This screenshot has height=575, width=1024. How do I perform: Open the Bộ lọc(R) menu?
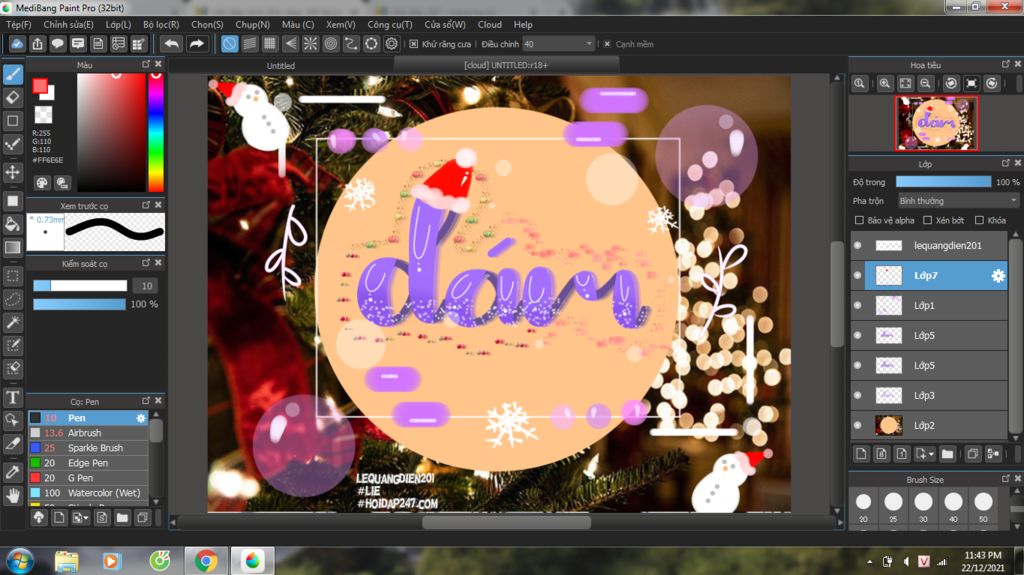click(161, 24)
